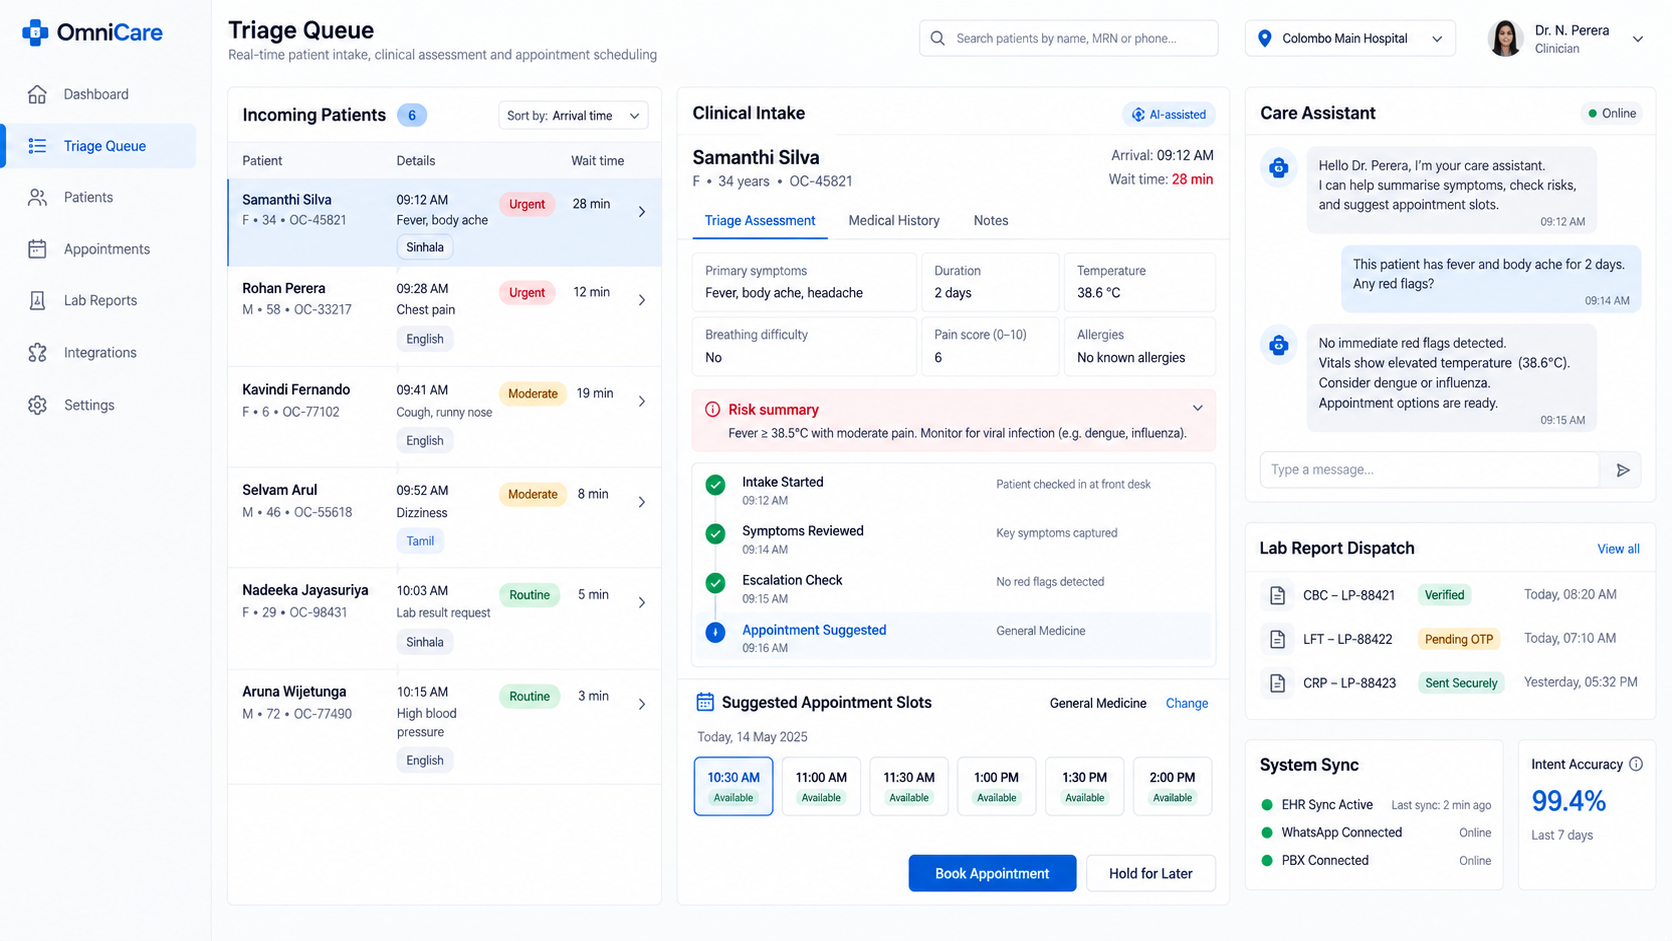Click the Urgent tag on Rohan Perera

pyautogui.click(x=527, y=293)
